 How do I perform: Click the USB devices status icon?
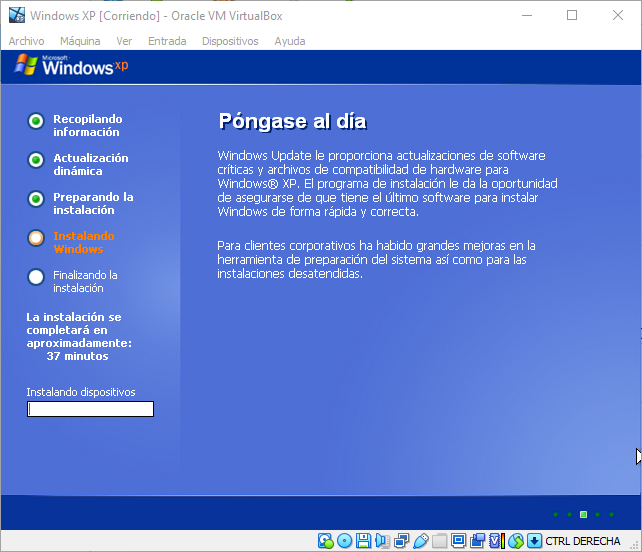point(420,541)
